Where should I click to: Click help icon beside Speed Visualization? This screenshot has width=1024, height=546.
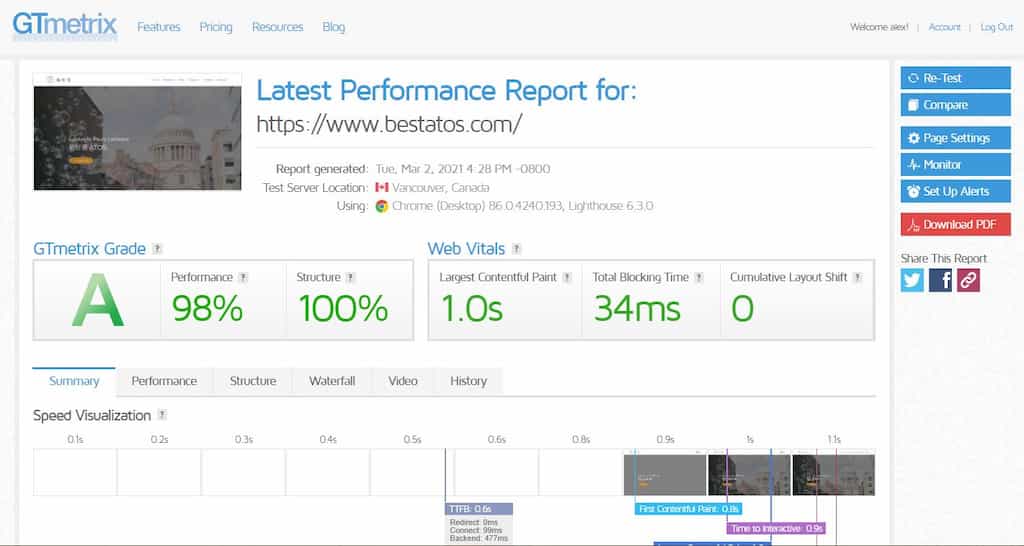(162, 415)
